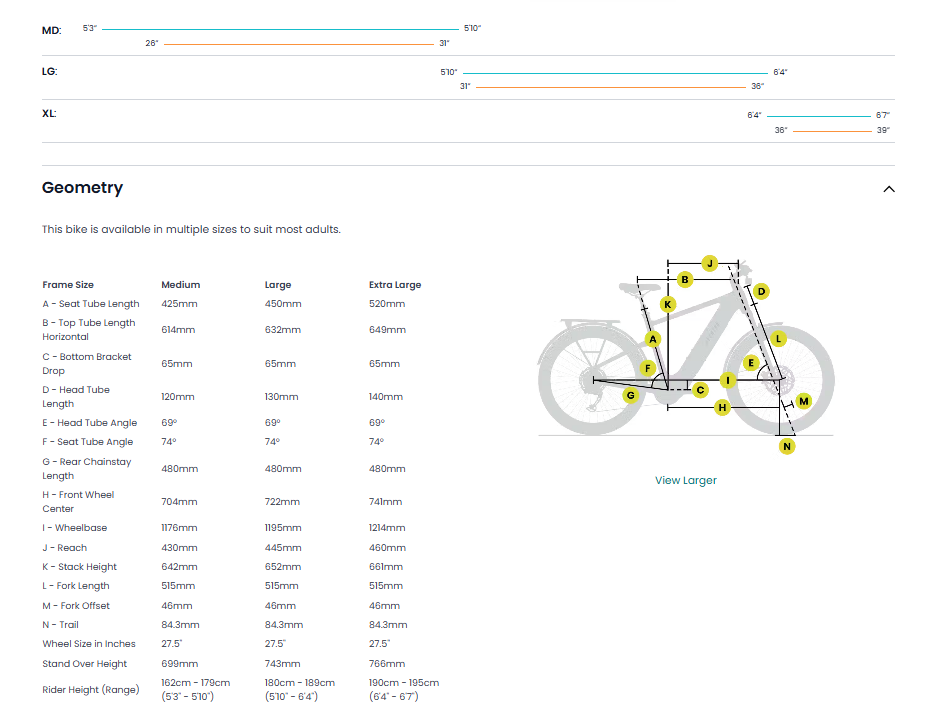Click the N trail marker

coord(787,446)
